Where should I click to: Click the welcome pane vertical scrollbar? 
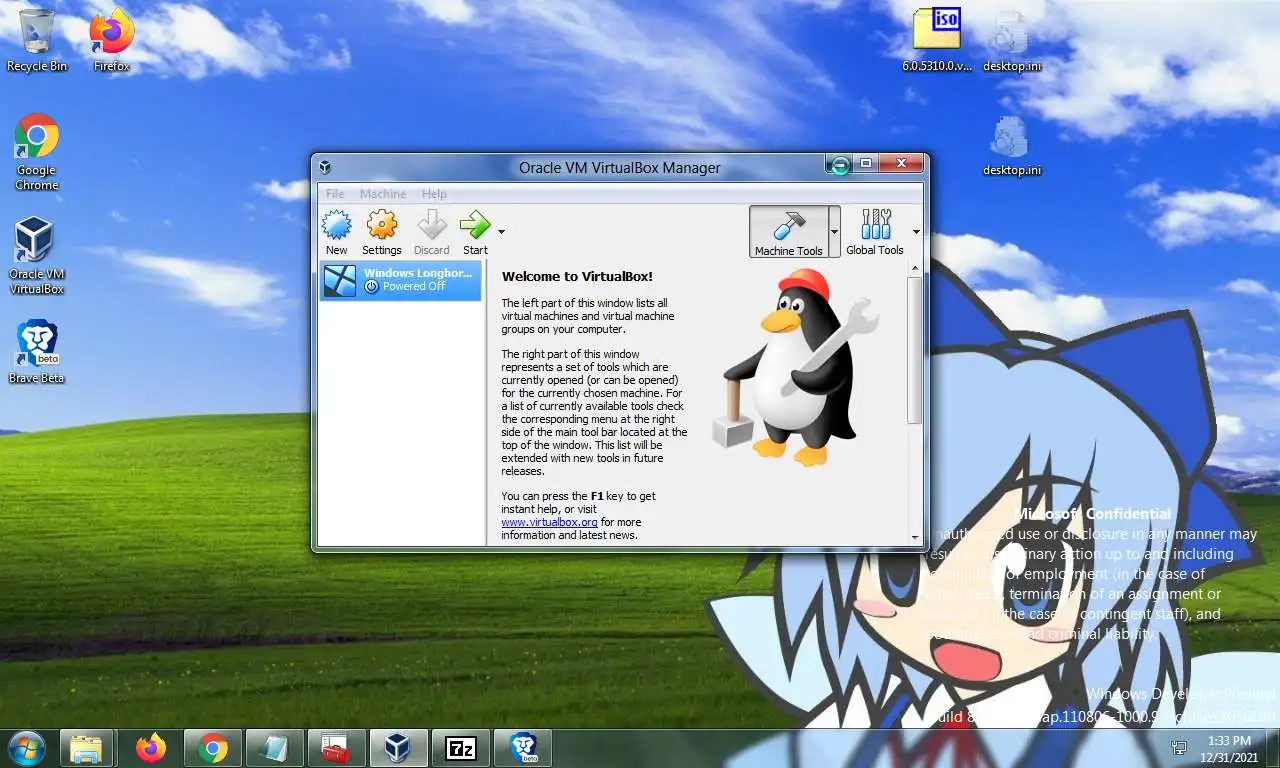915,350
